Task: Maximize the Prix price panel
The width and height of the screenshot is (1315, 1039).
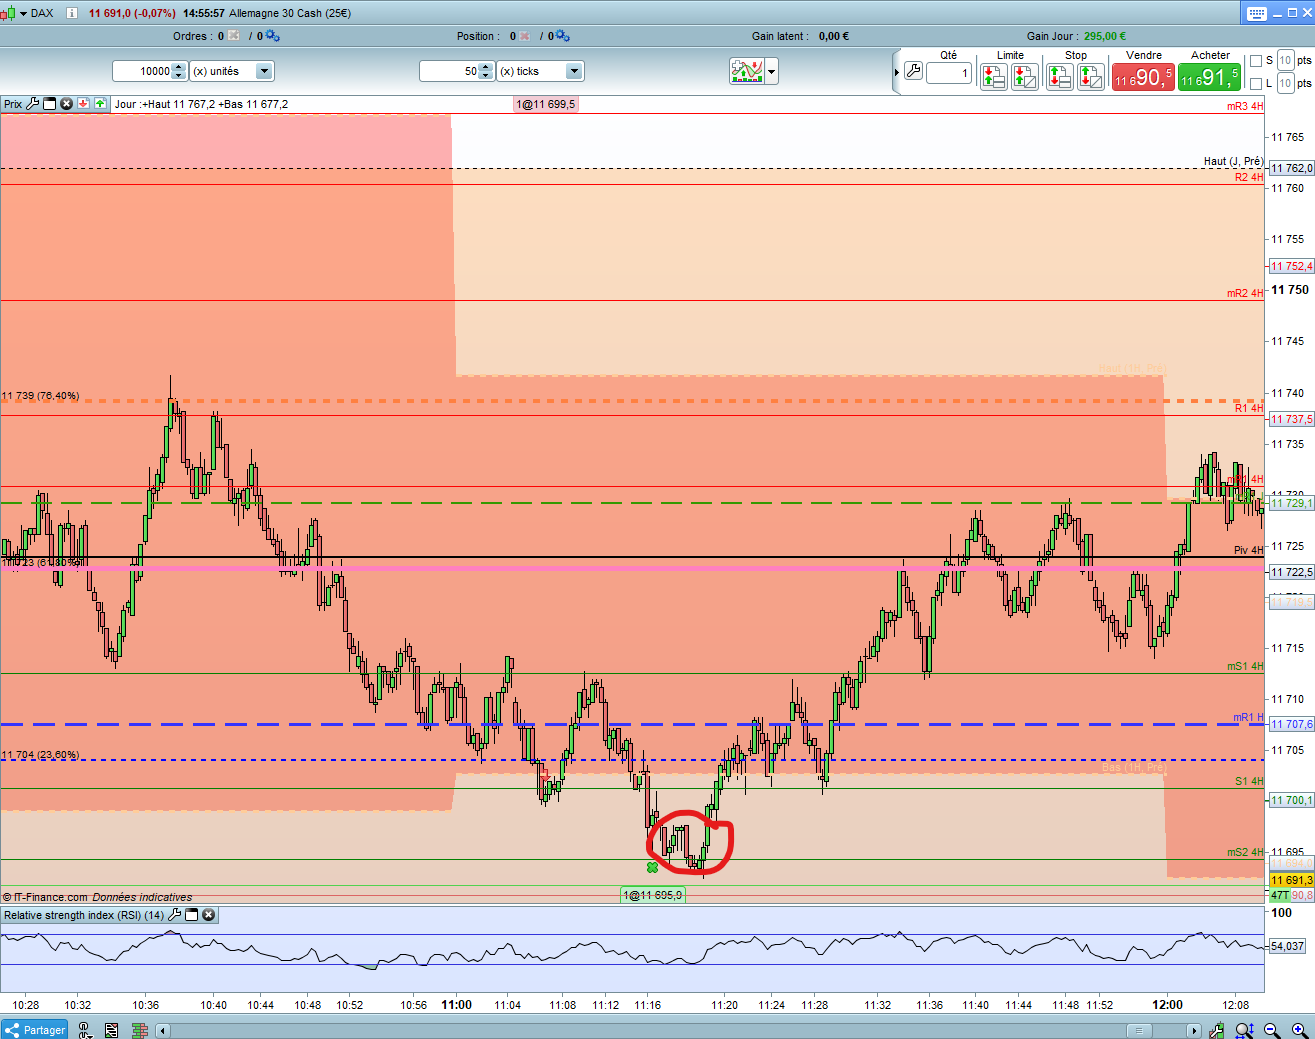Action: click(50, 104)
